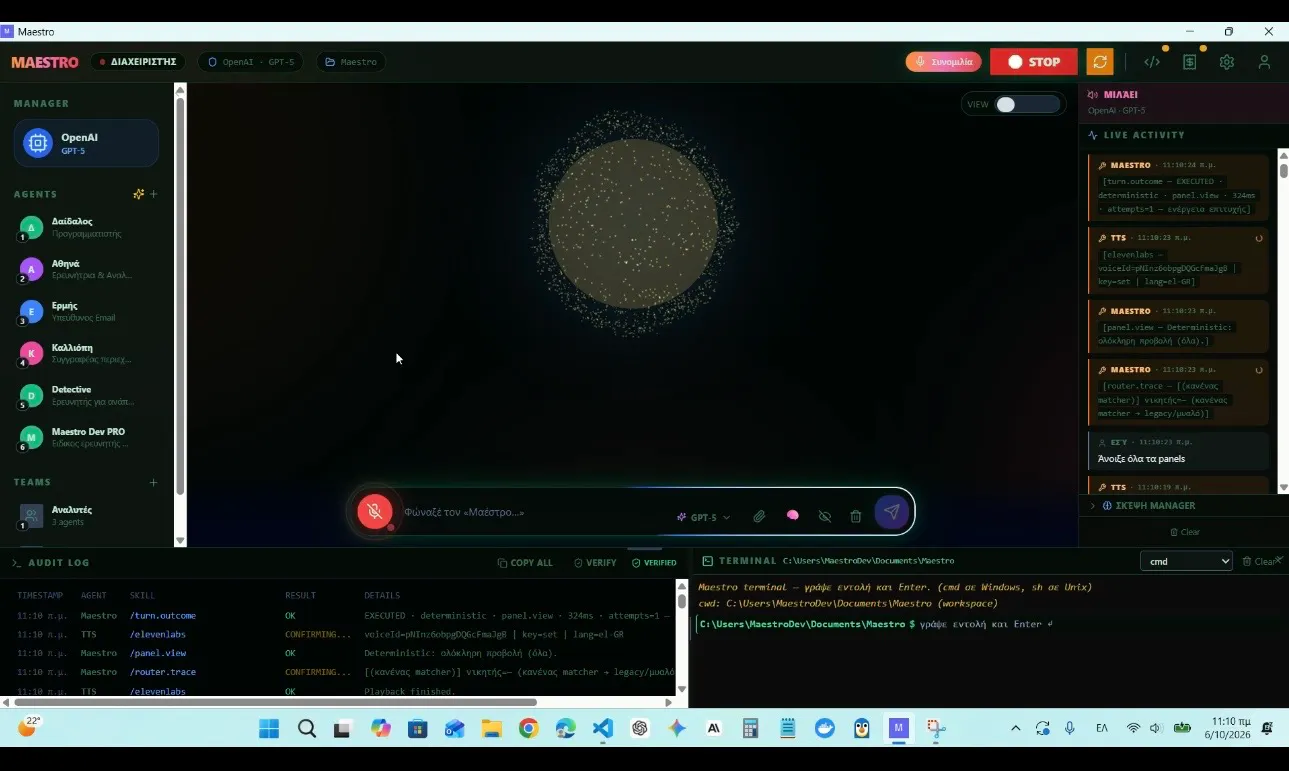Open settings gear in Maestro header
Image resolution: width=1289 pixels, height=771 pixels.
click(x=1227, y=62)
